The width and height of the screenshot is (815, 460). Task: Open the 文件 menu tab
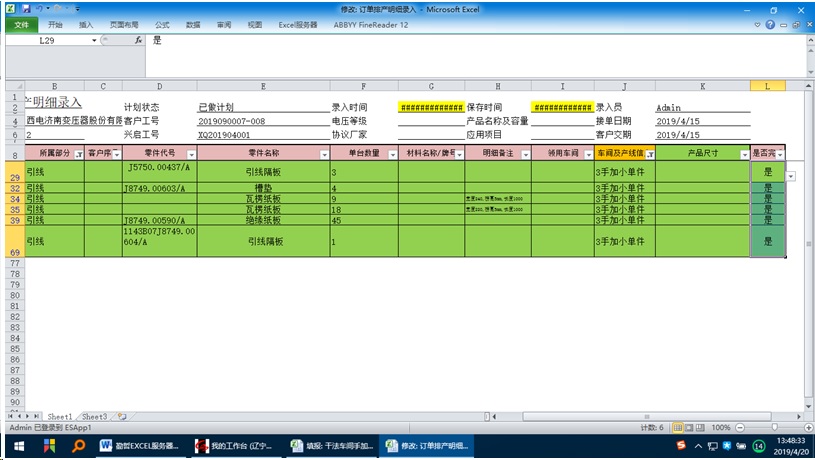[20, 24]
